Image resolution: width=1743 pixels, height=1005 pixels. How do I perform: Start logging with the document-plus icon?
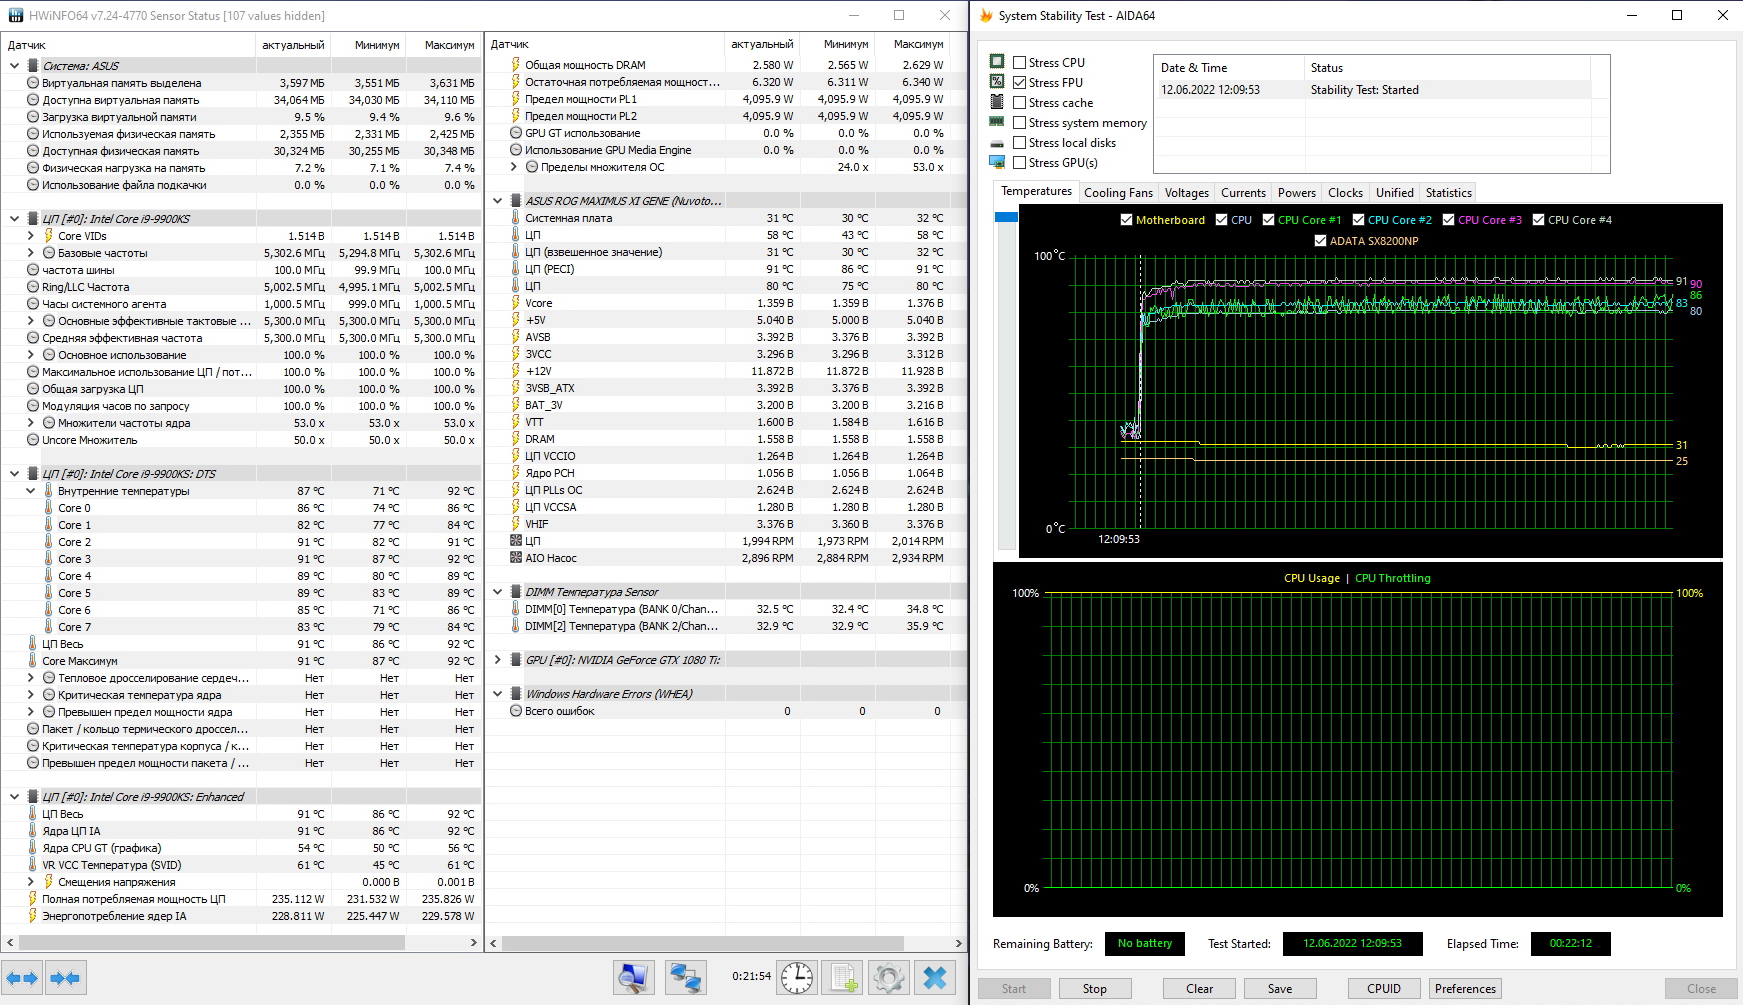pos(843,977)
